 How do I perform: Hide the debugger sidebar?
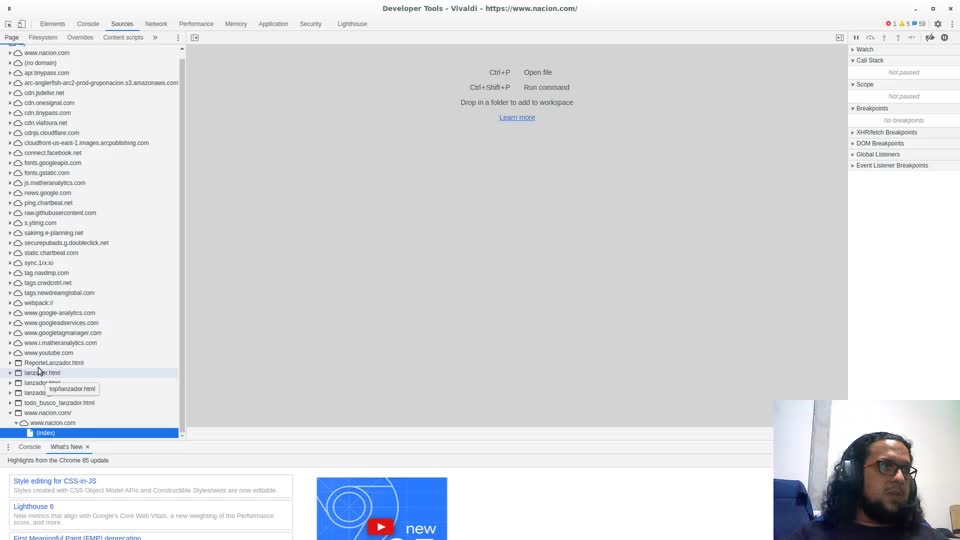839,37
